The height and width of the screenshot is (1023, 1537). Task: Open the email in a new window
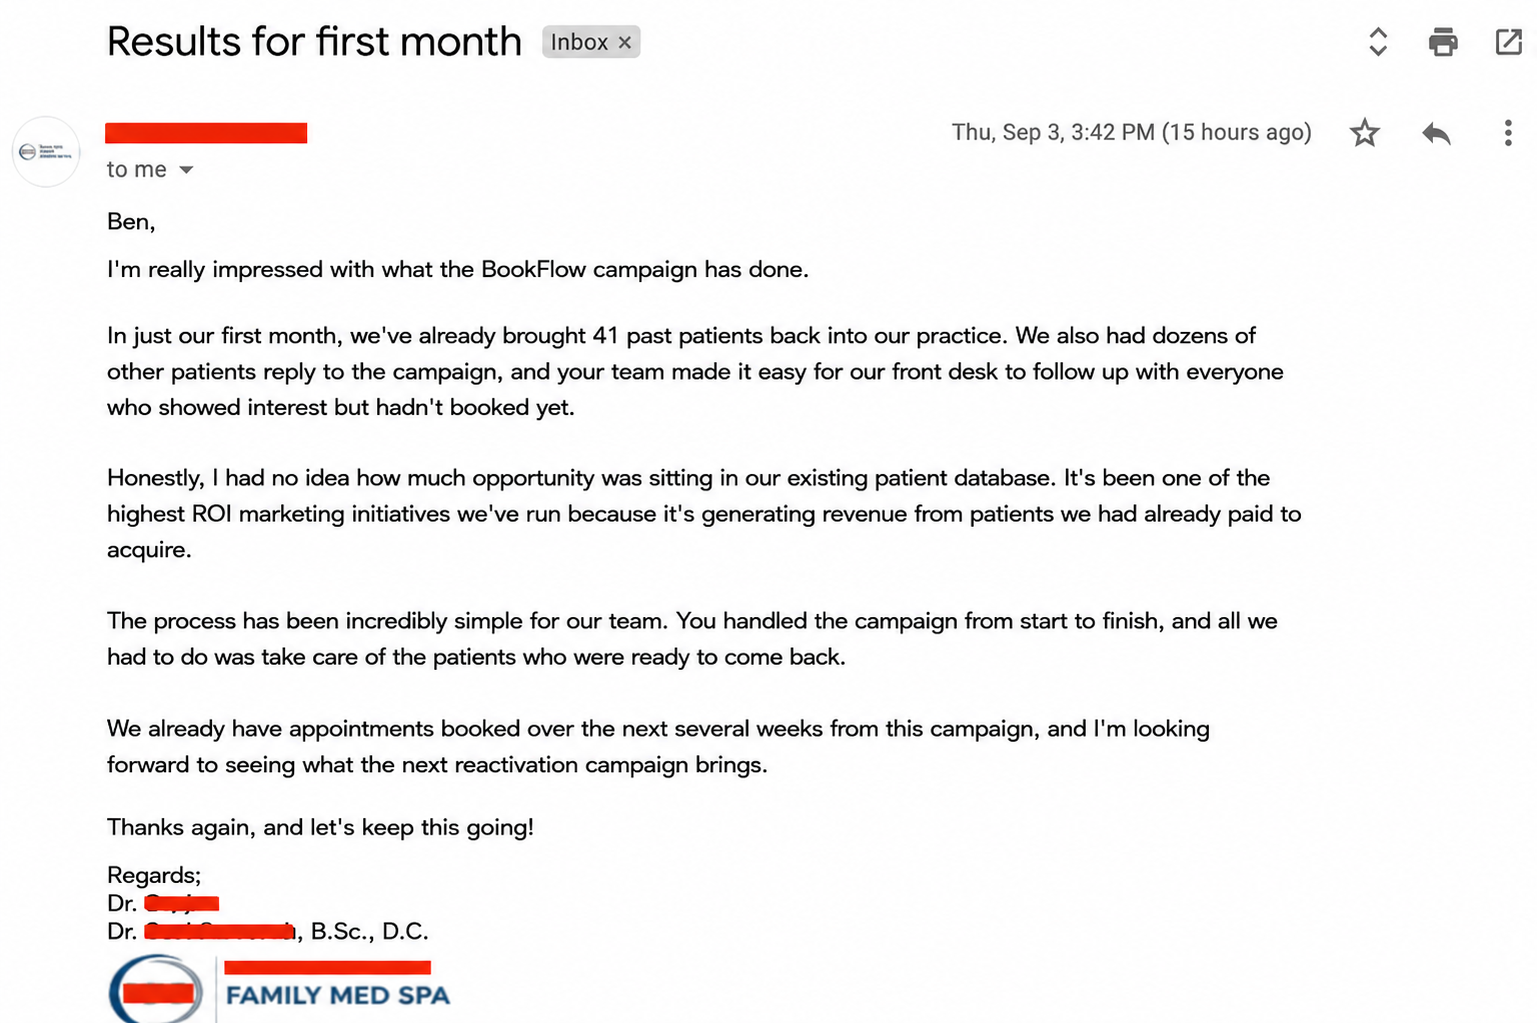tap(1508, 42)
